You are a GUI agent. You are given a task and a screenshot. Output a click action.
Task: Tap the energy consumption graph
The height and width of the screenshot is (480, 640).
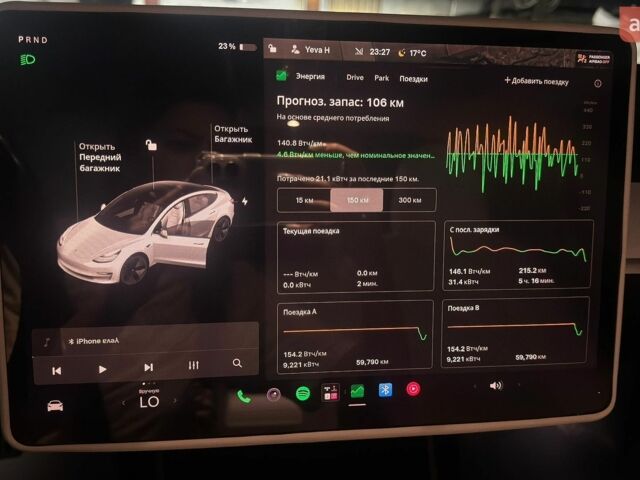[x=512, y=155]
